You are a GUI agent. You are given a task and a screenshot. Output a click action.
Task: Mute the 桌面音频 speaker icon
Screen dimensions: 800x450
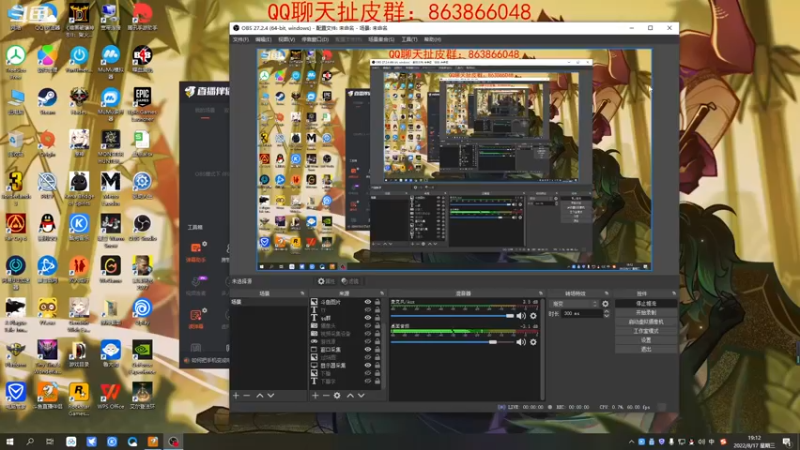(x=521, y=342)
